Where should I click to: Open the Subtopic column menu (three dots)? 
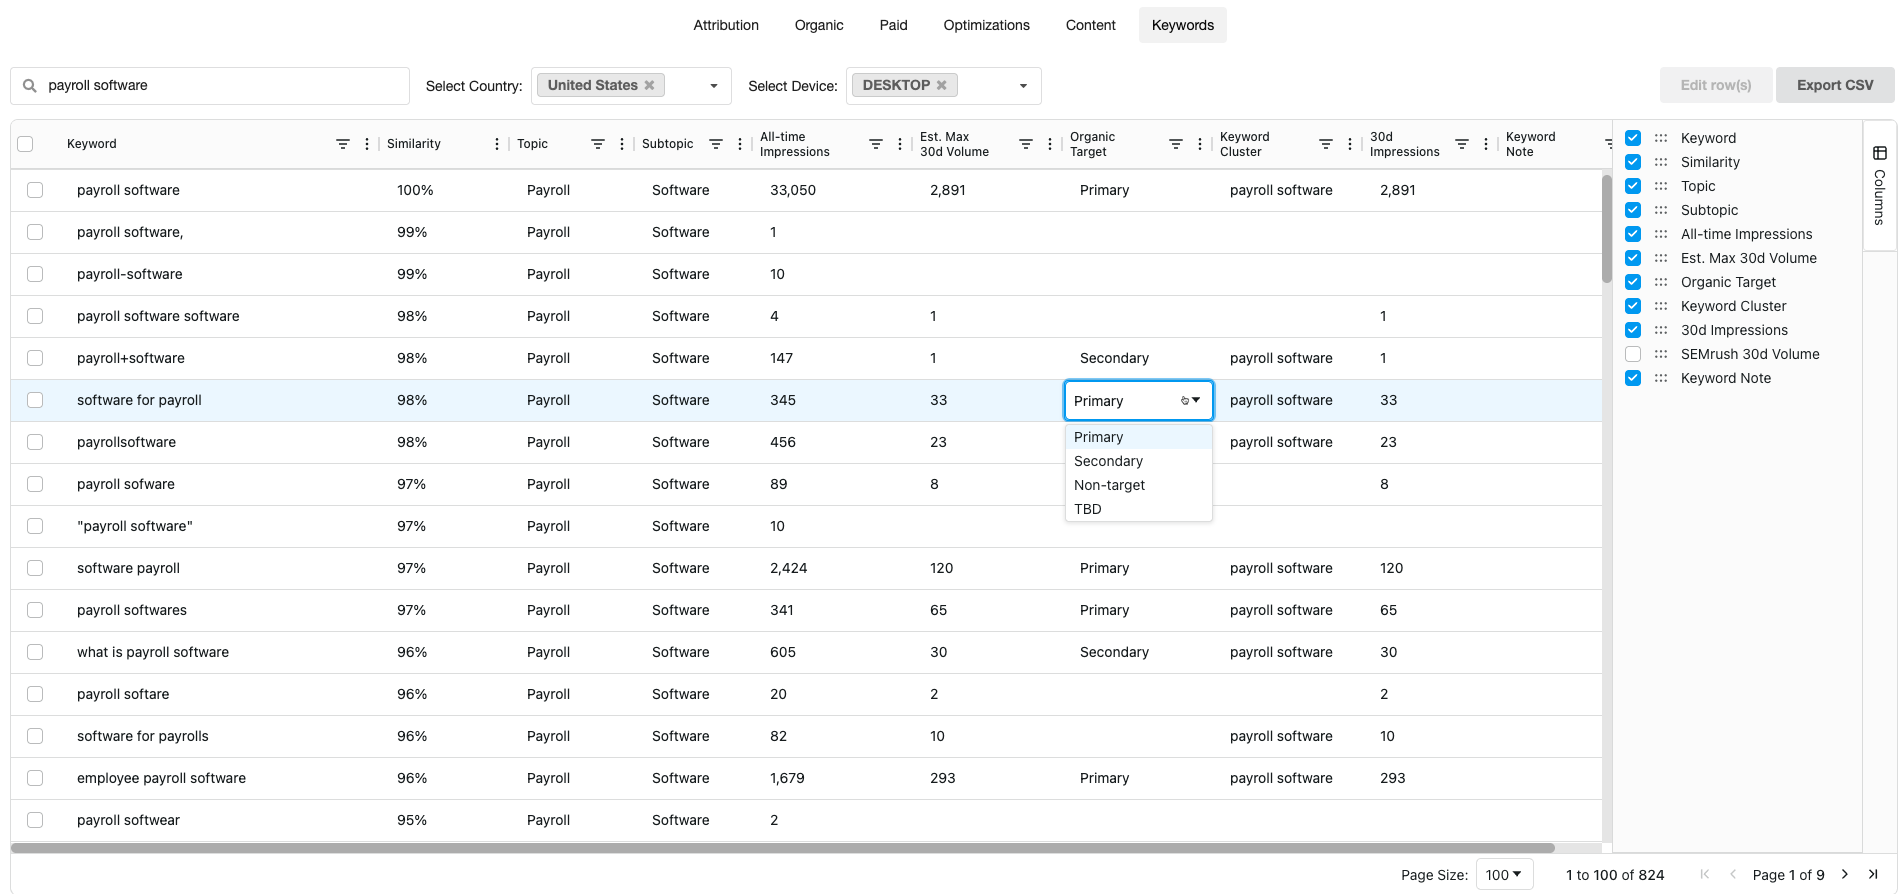[740, 144]
